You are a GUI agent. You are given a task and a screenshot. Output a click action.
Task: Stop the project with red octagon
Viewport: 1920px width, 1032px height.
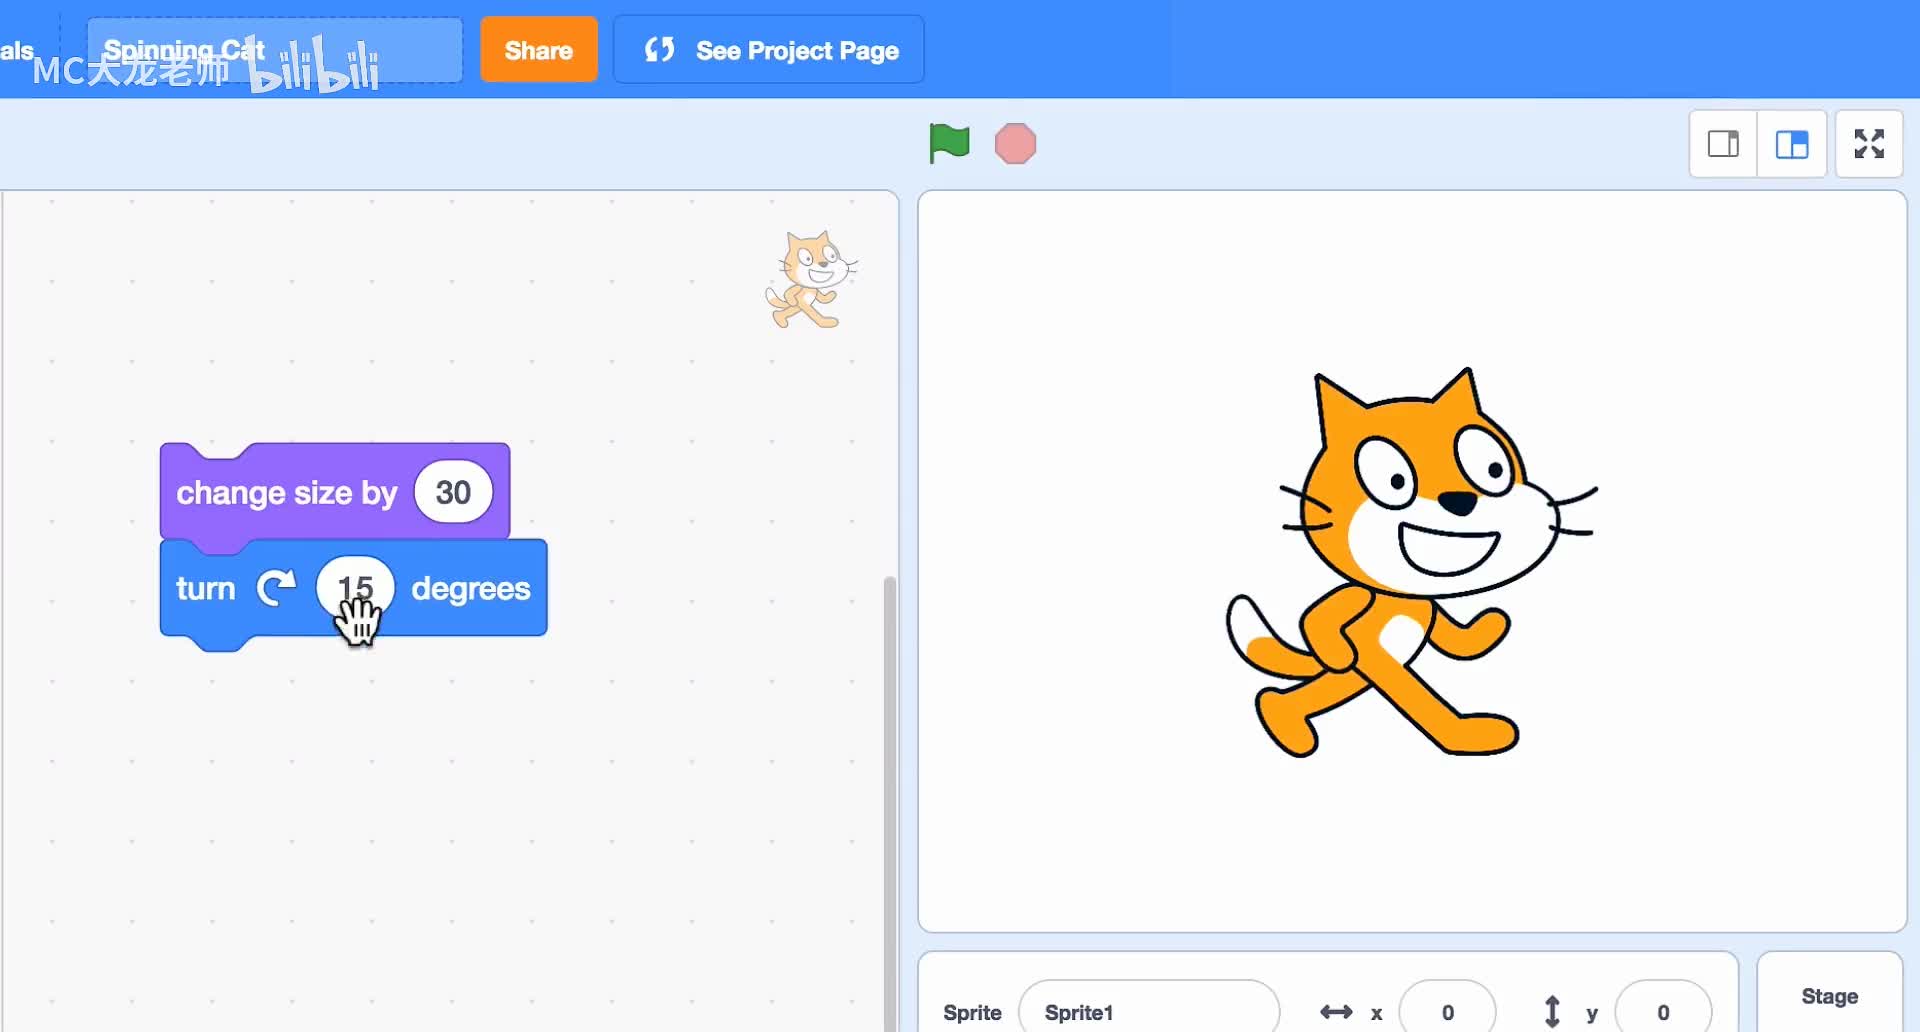pyautogui.click(x=1015, y=144)
